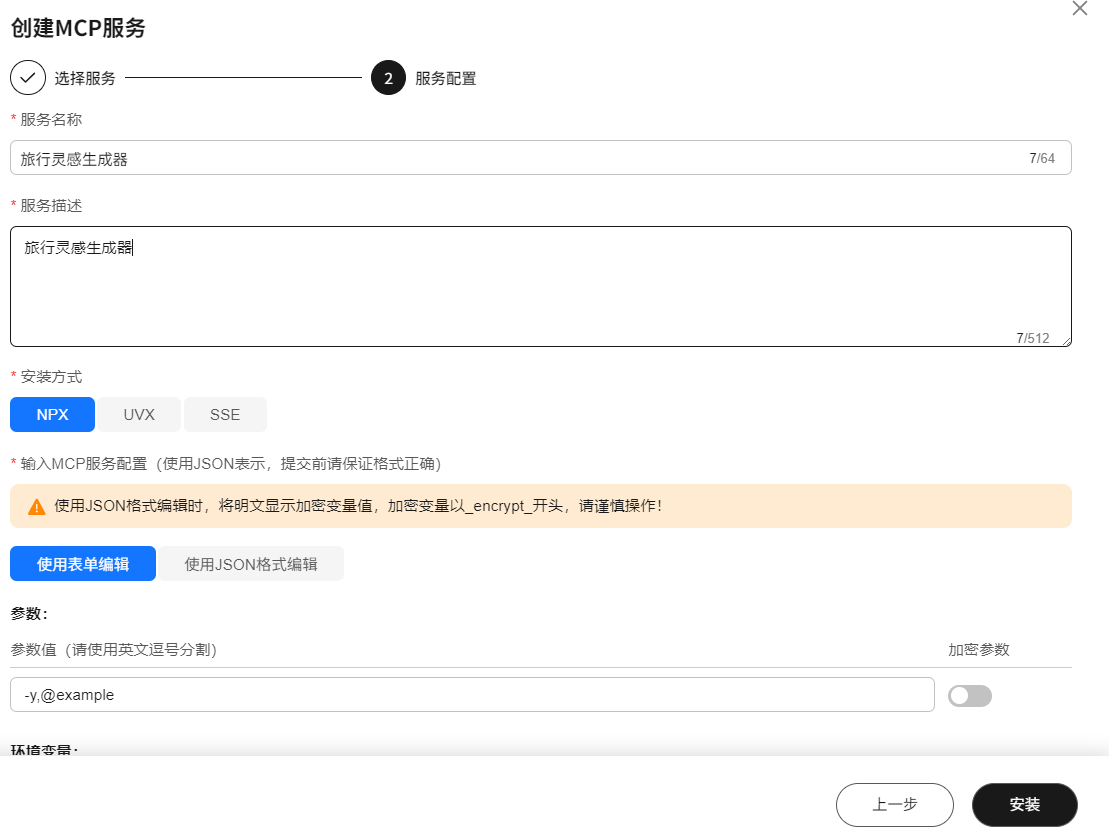
Task: Click the 安装方式 label
Action: click(51, 376)
